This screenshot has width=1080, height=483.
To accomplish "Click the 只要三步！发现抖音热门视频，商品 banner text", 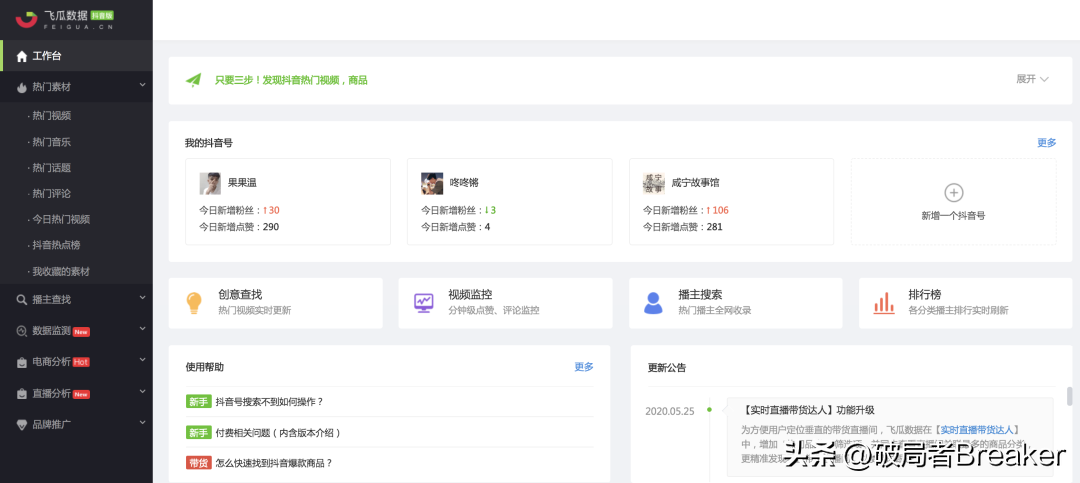I will (x=291, y=80).
